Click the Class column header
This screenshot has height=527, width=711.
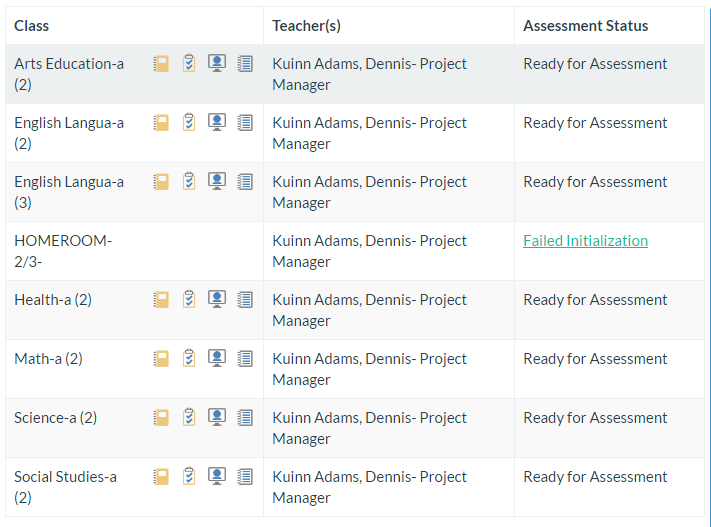pyautogui.click(x=32, y=26)
